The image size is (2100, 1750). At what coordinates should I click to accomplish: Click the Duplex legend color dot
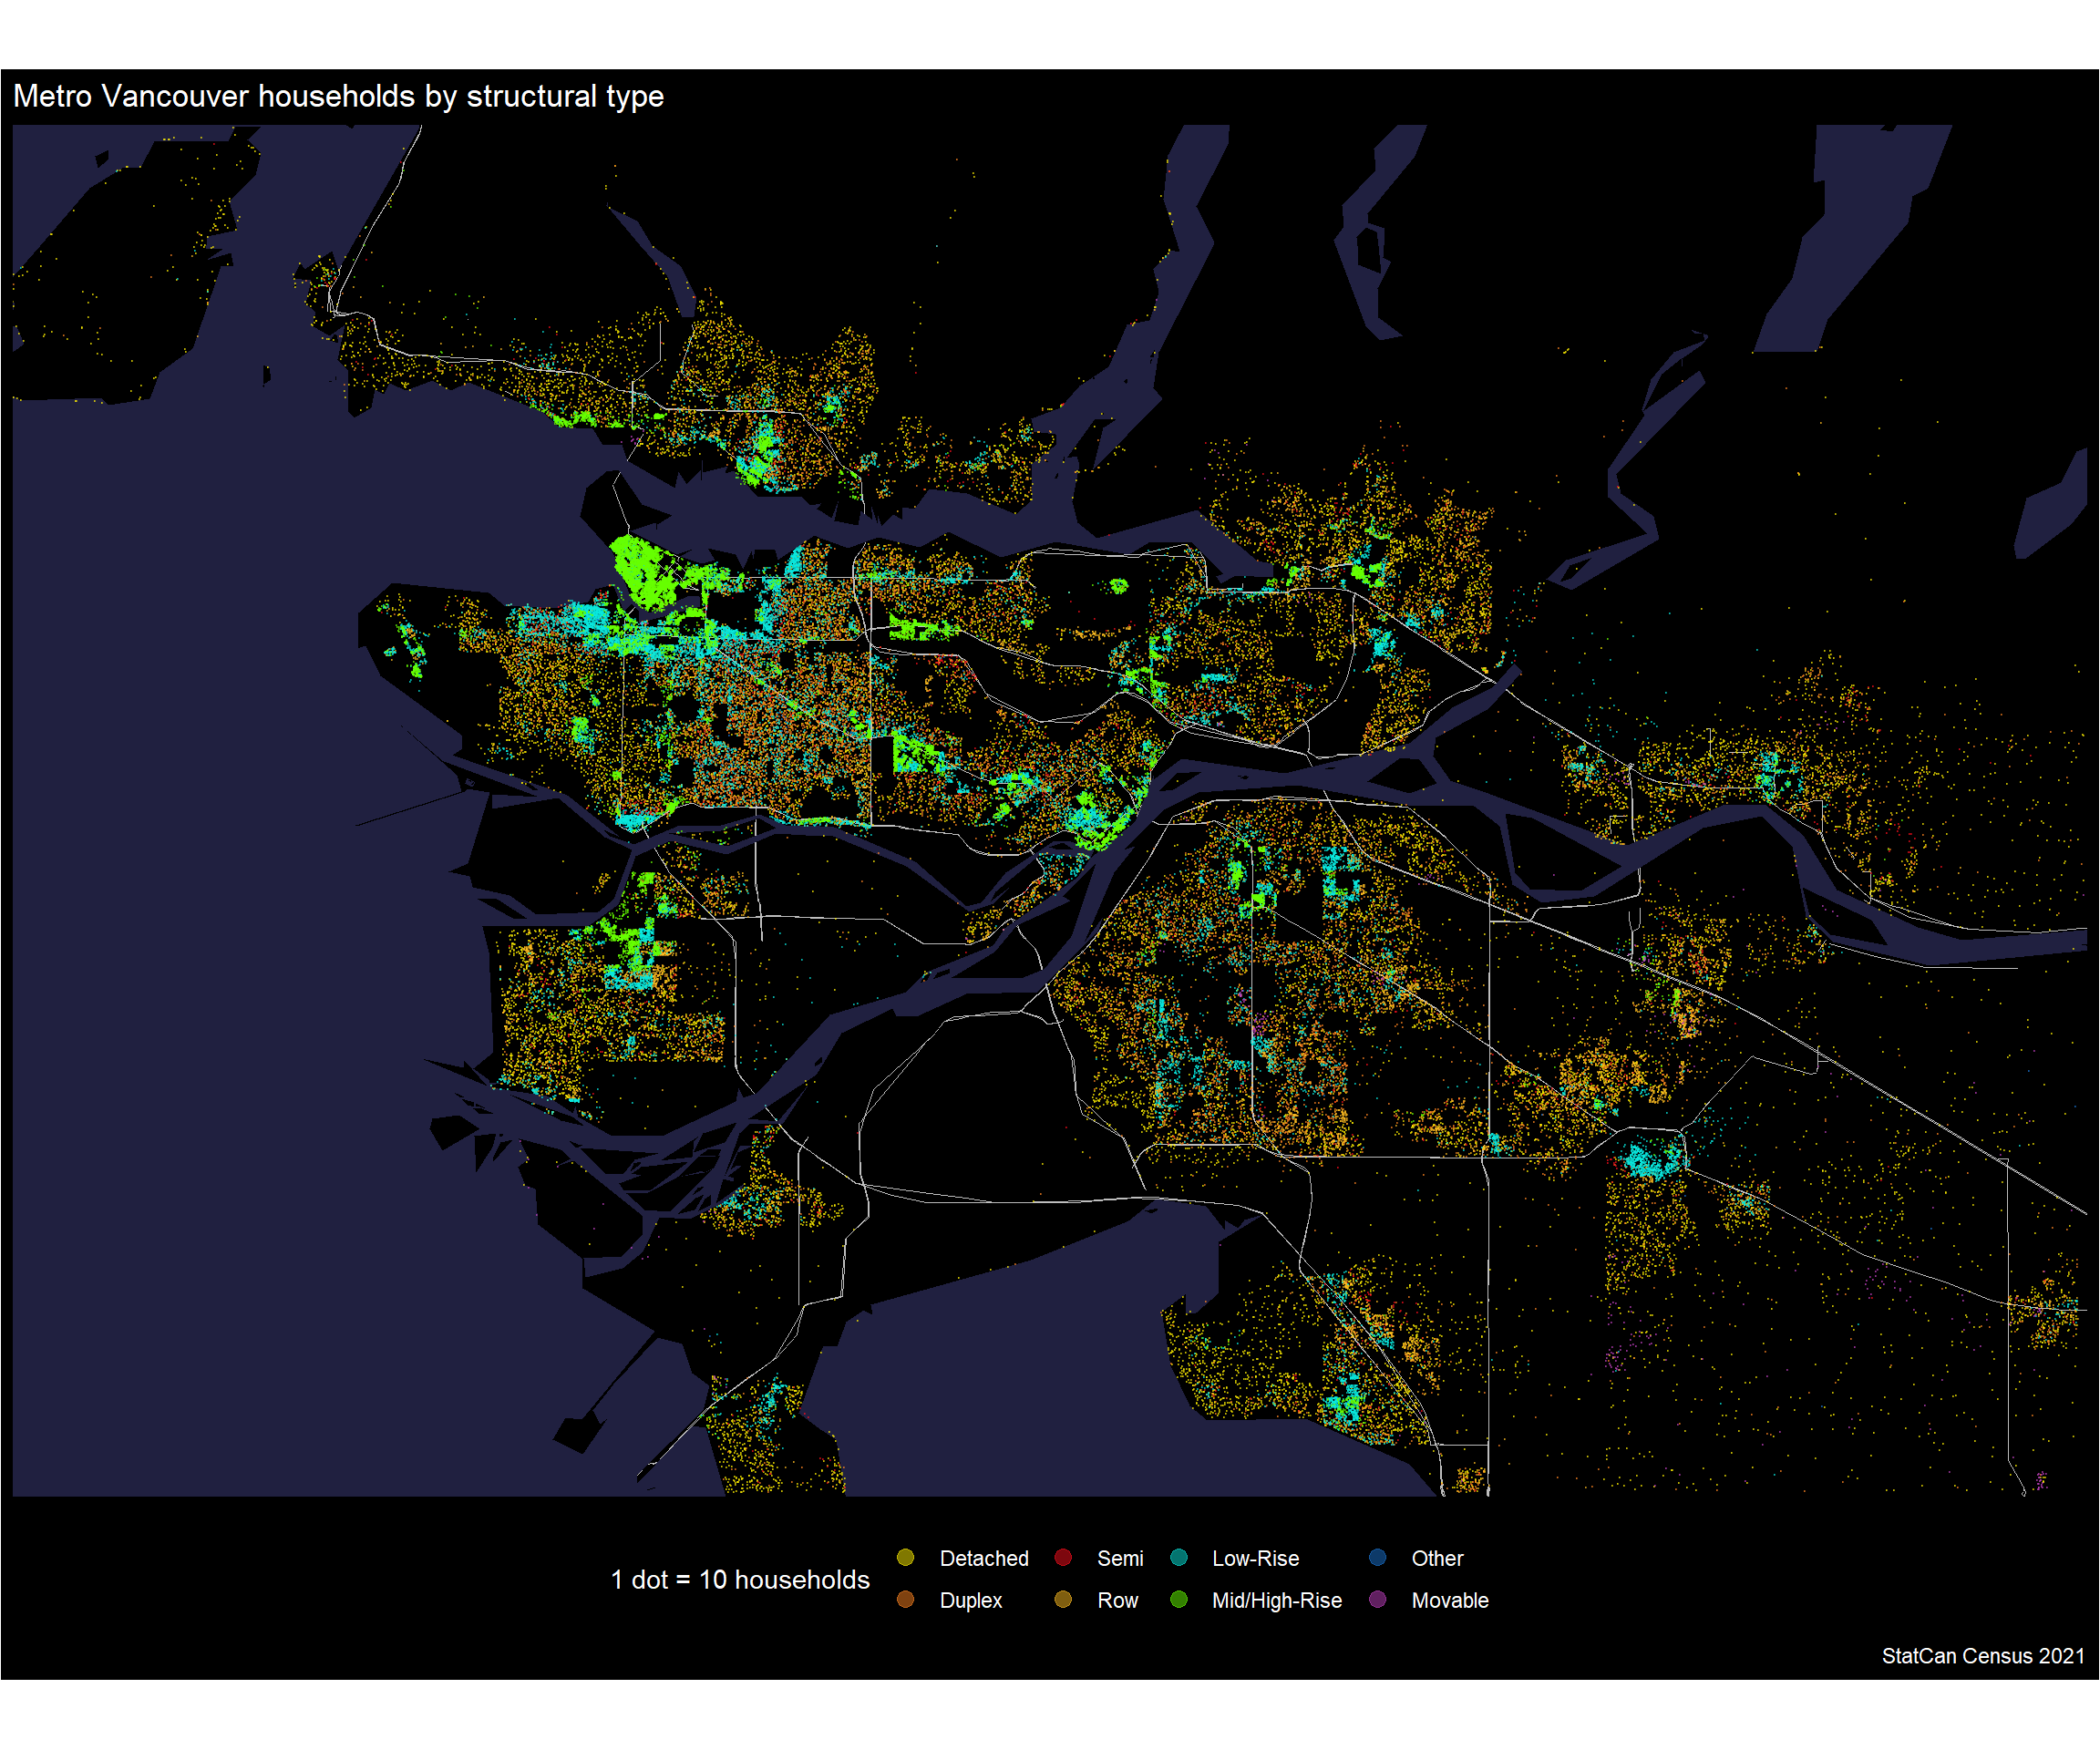pos(905,1599)
